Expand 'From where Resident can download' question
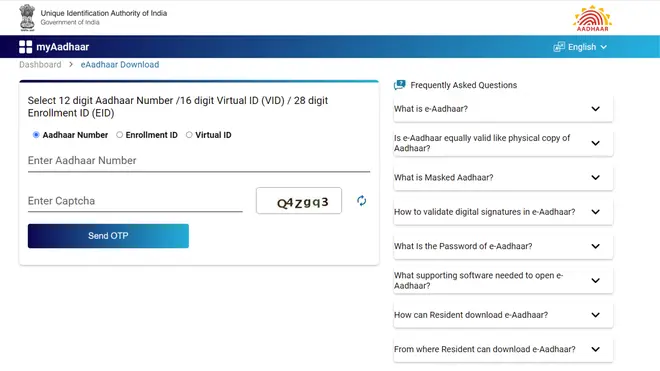The width and height of the screenshot is (660, 371). point(503,350)
